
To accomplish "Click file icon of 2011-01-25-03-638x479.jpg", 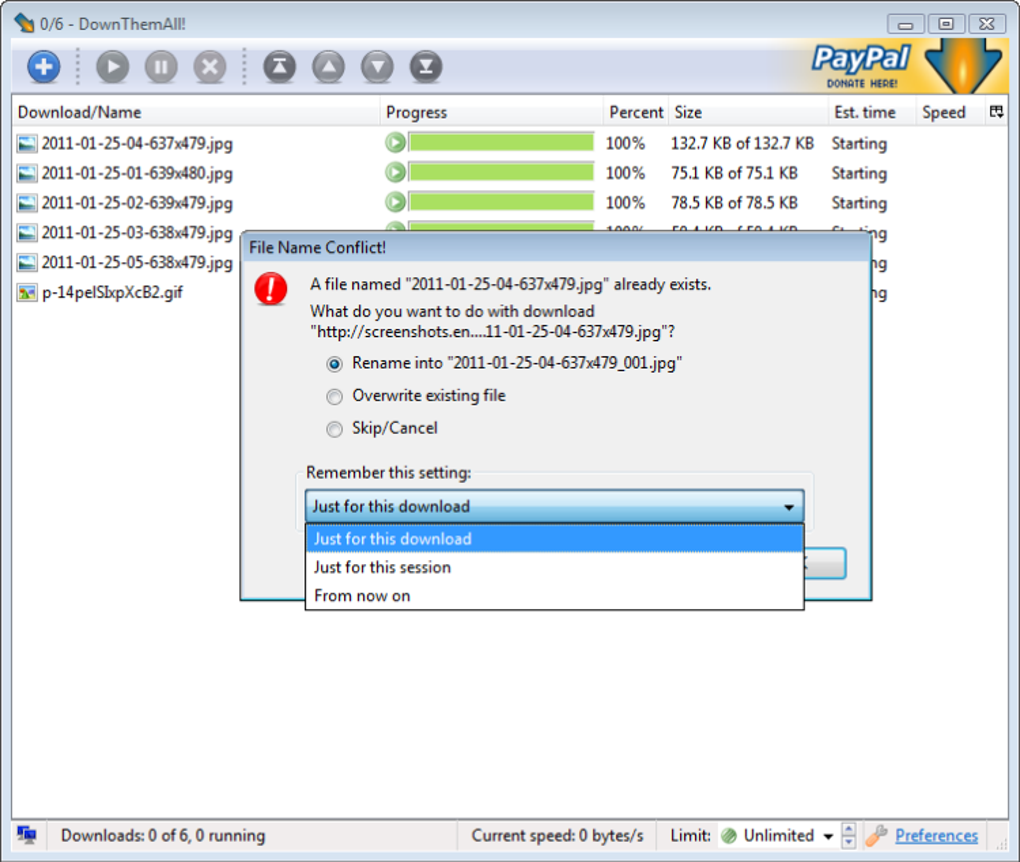I will coord(27,232).
